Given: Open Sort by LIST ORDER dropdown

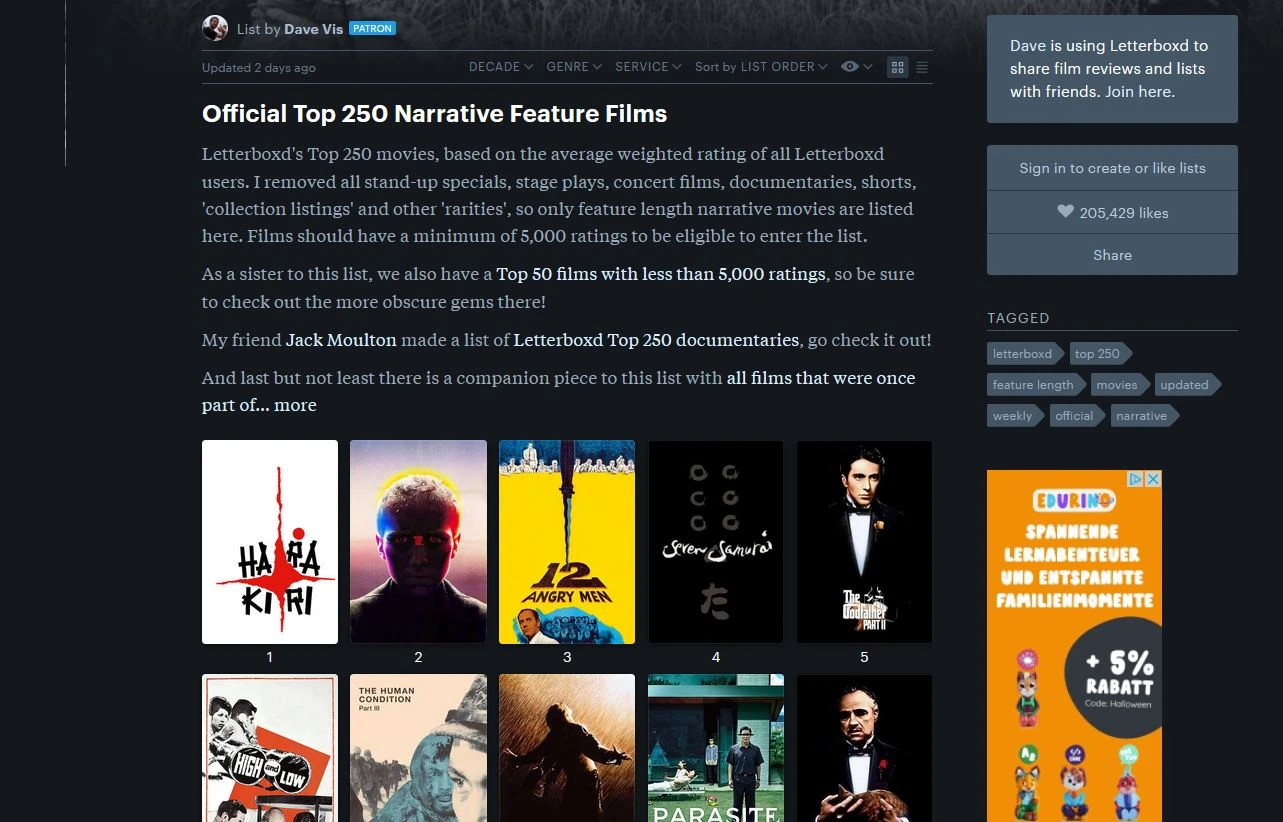Looking at the screenshot, I should pos(761,67).
